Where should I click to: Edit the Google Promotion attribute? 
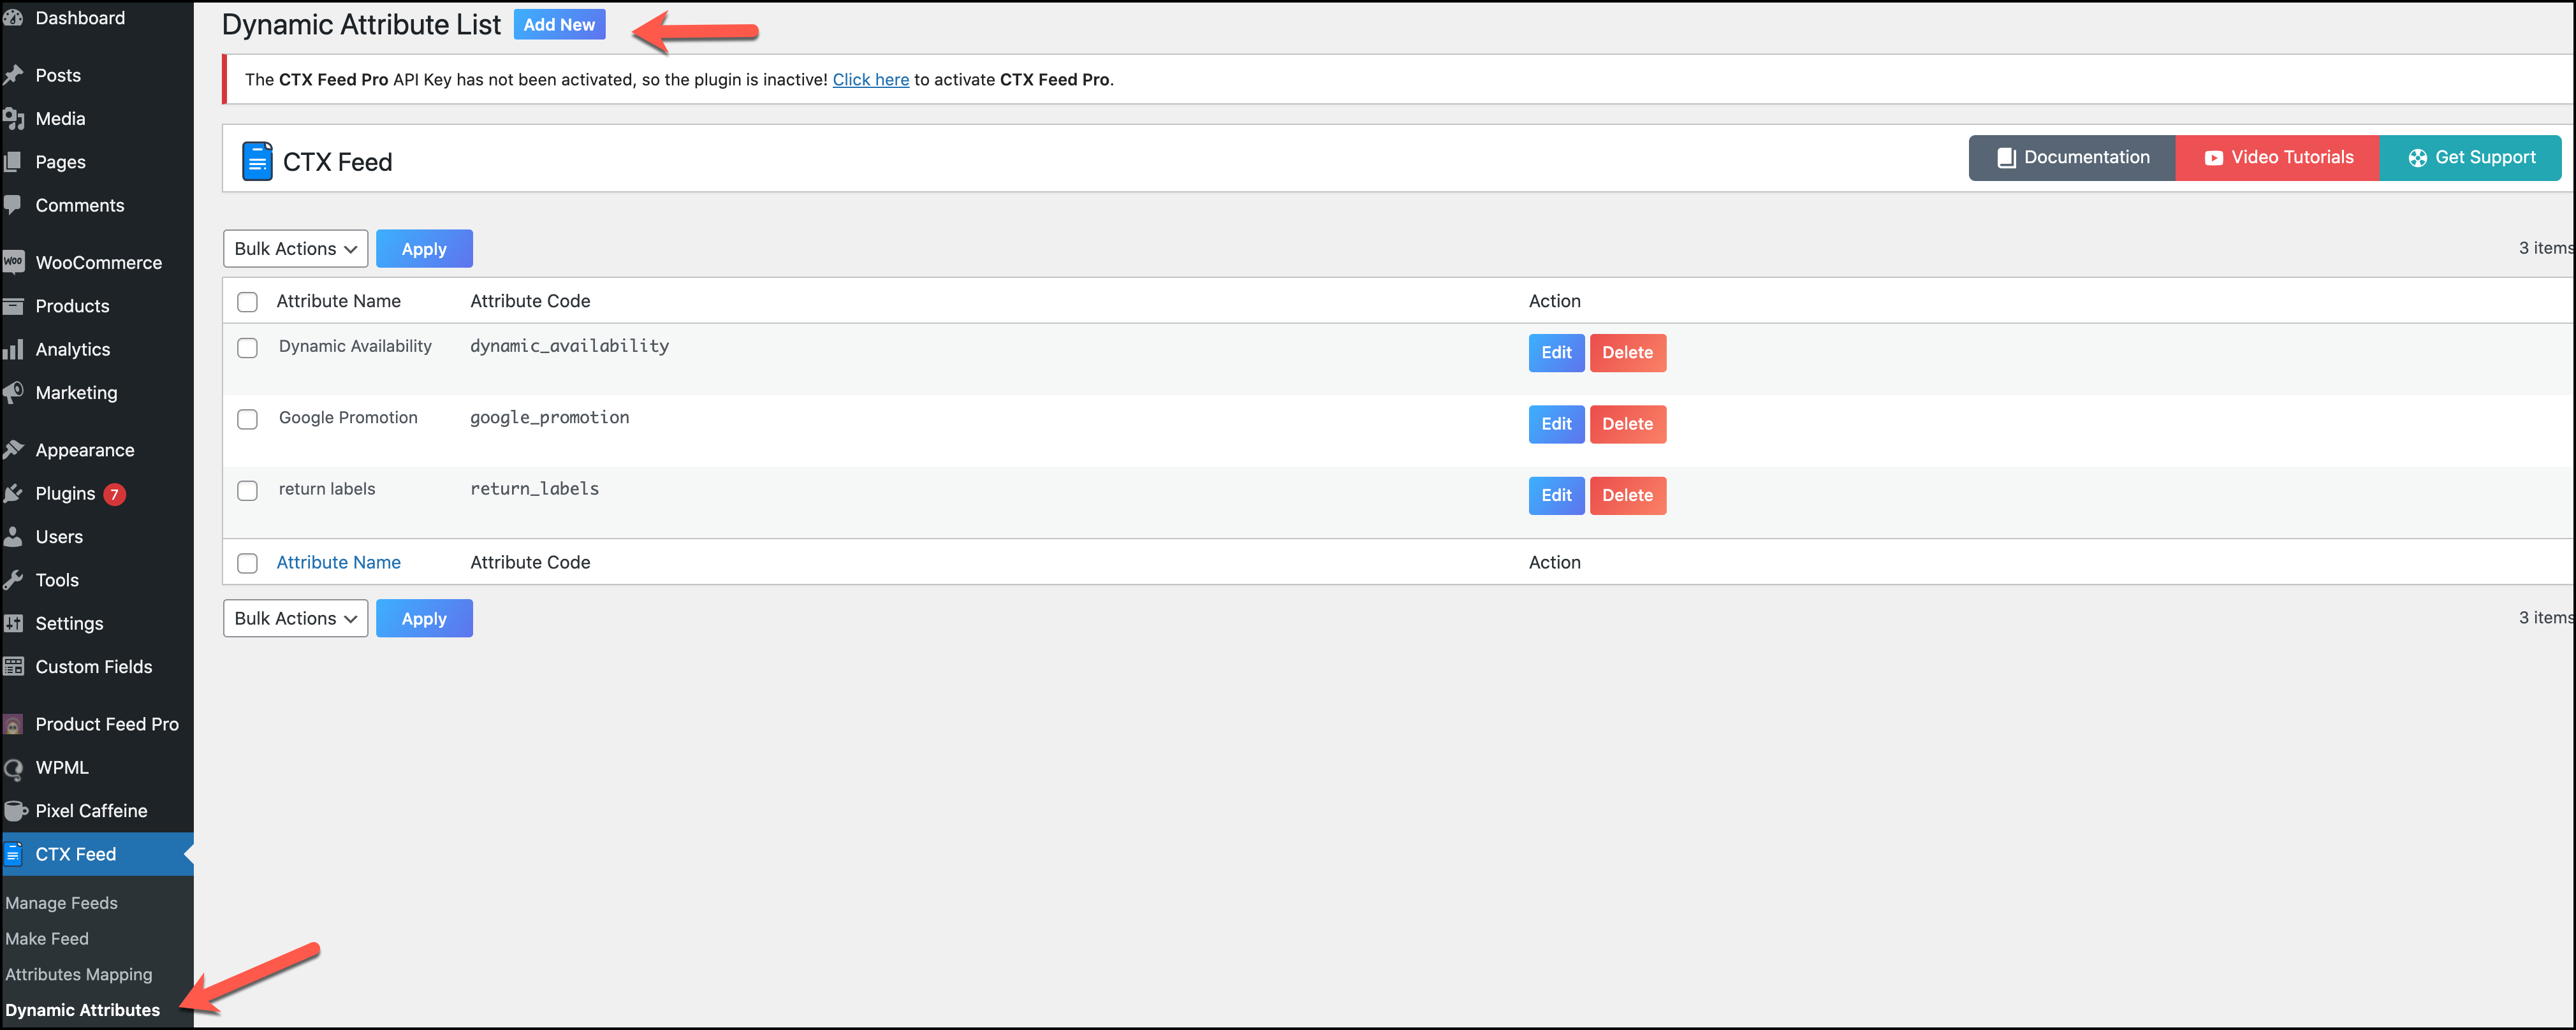click(1556, 424)
